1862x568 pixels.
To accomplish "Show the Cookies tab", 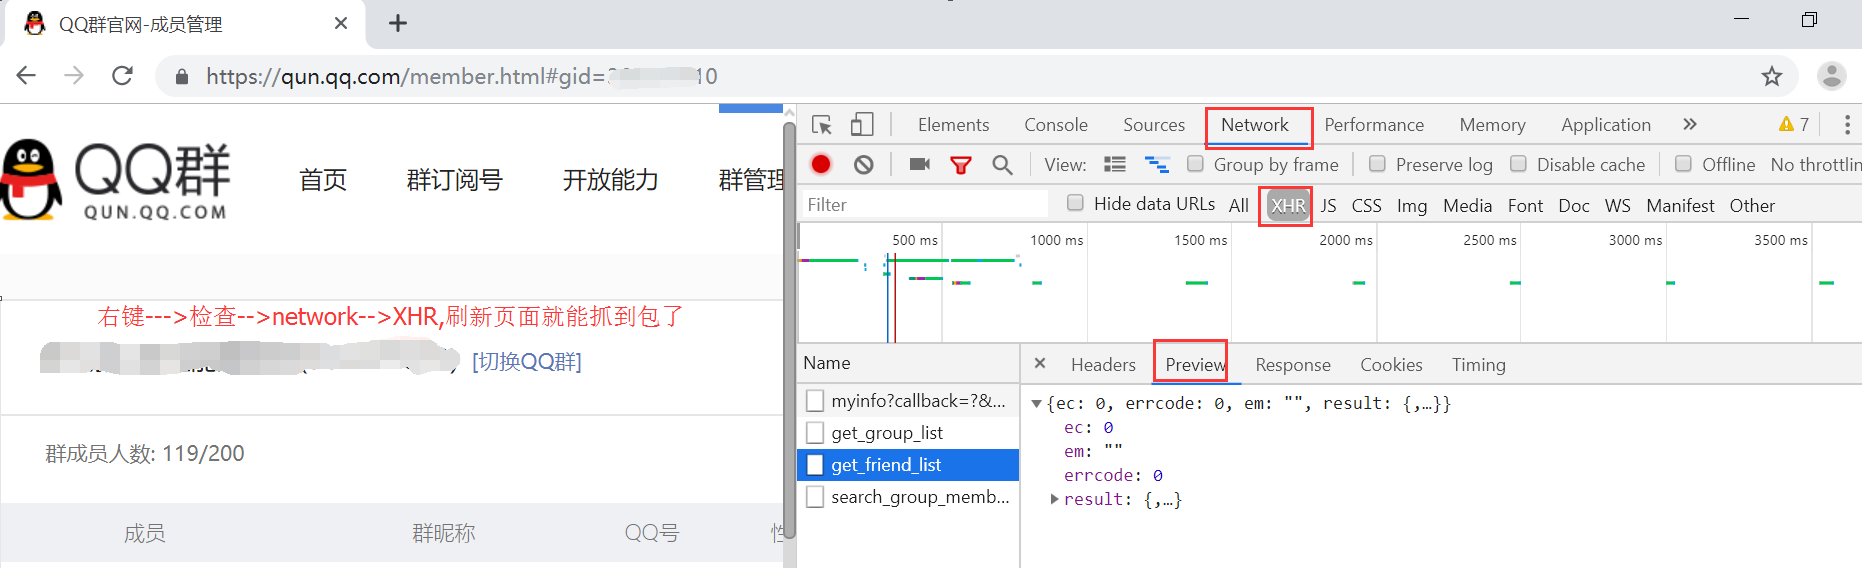I will click(x=1391, y=365).
